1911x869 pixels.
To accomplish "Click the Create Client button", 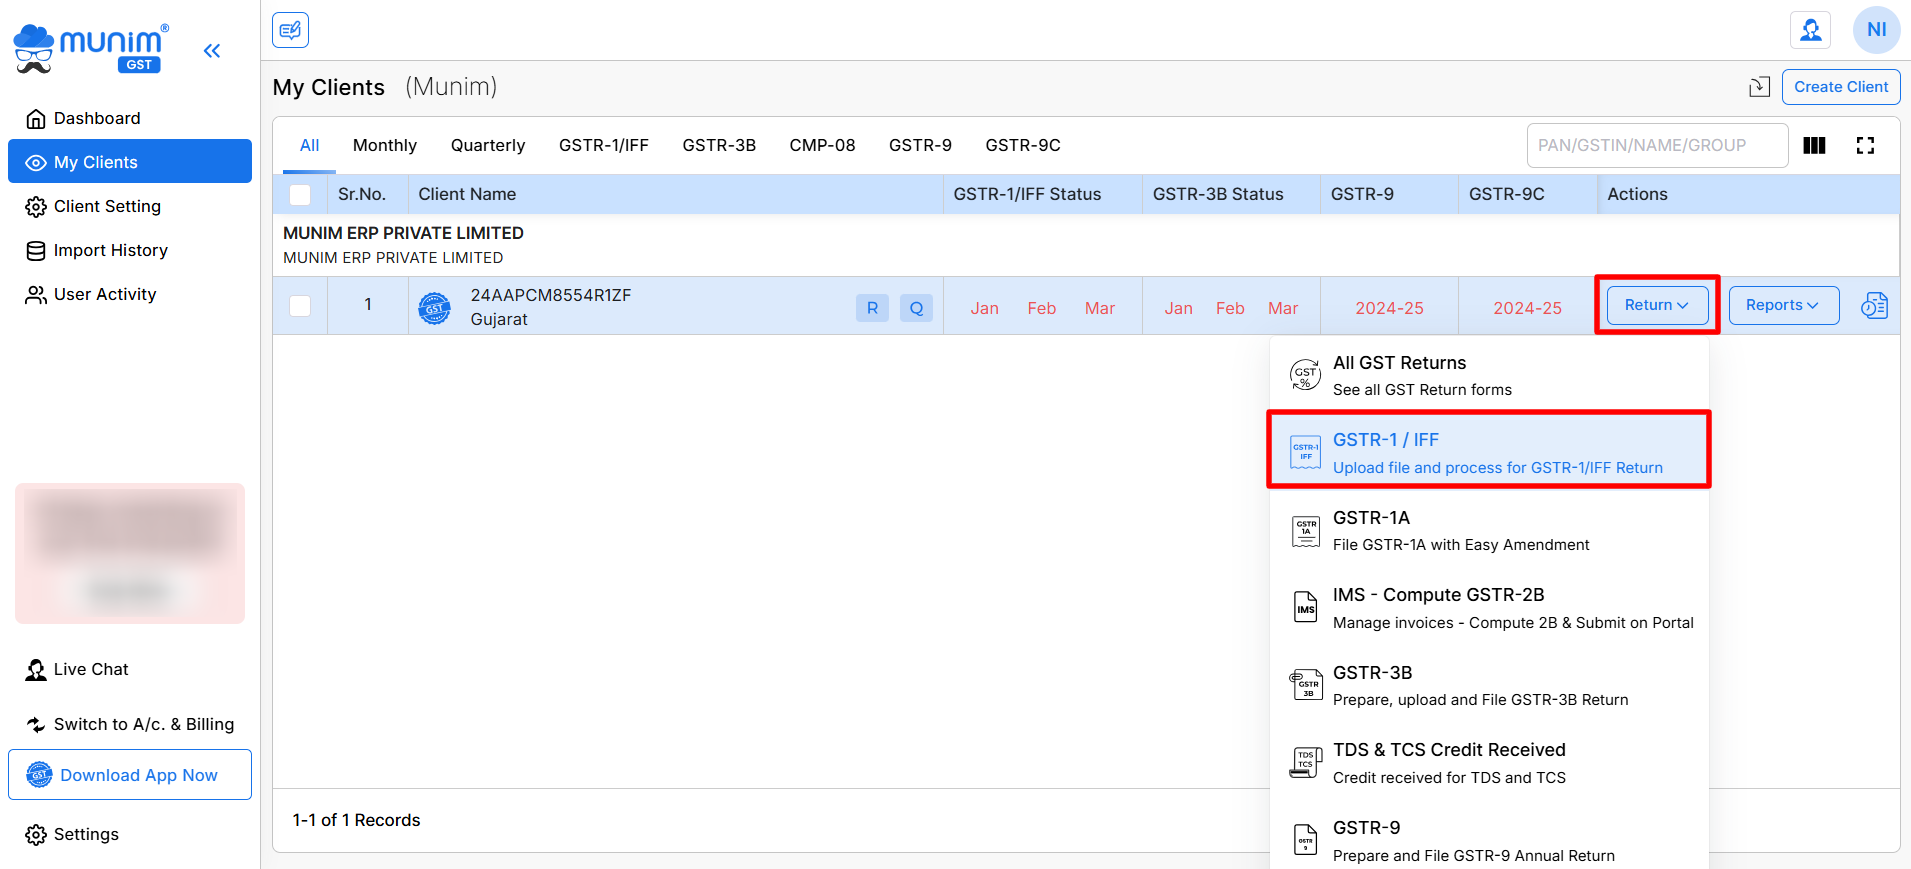I will click(x=1840, y=87).
